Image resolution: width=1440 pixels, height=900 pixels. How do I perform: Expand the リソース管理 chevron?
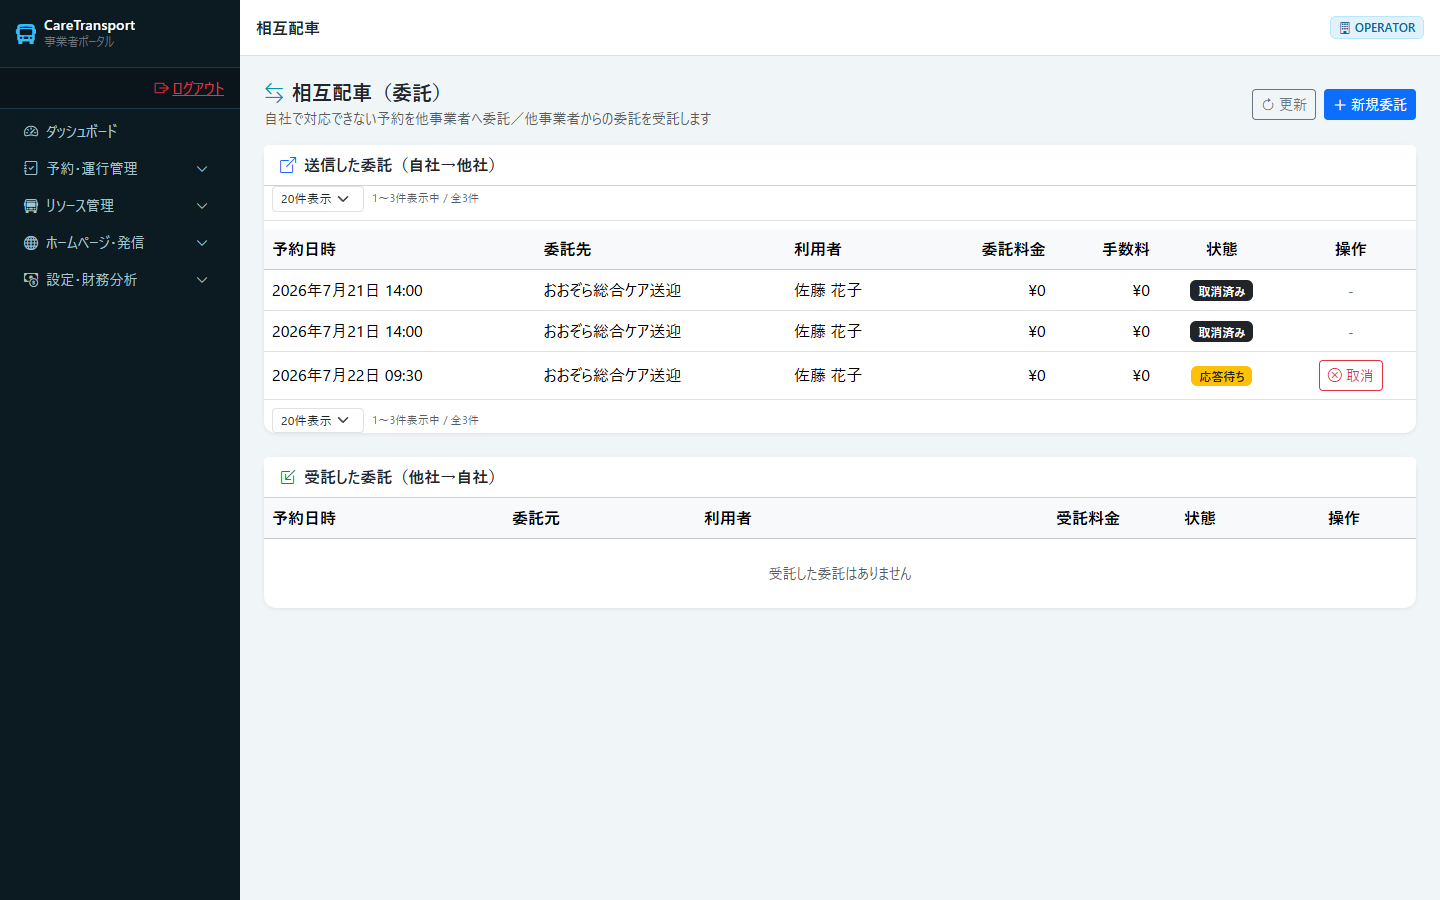pyautogui.click(x=202, y=206)
